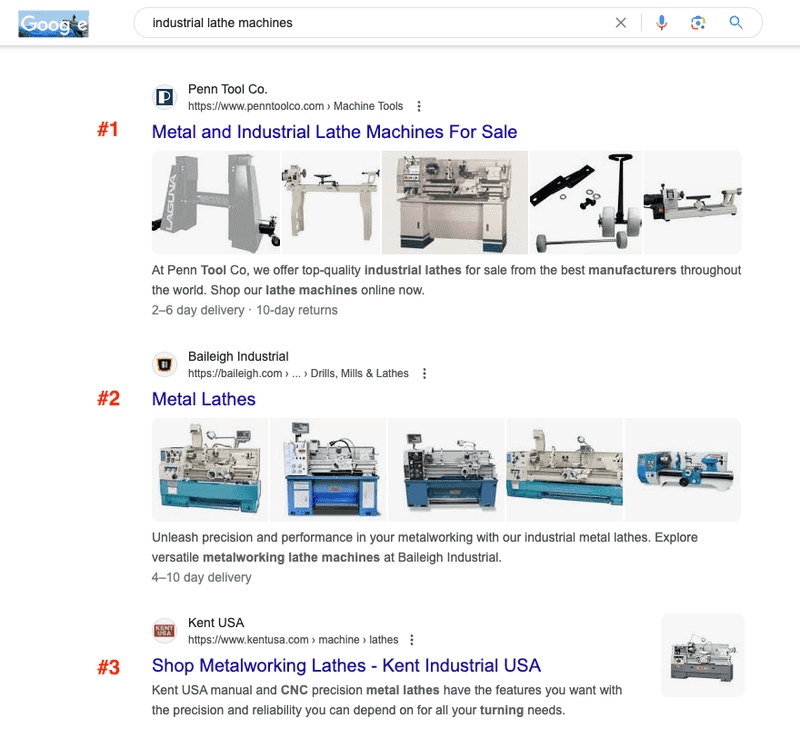800x737 pixels.
Task: Start voice search with microphone icon
Action: pos(661,22)
